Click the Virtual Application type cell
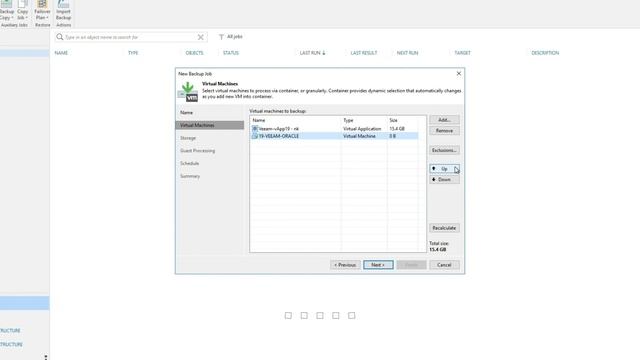Image resolution: width=640 pixels, height=360 pixels. [362, 129]
